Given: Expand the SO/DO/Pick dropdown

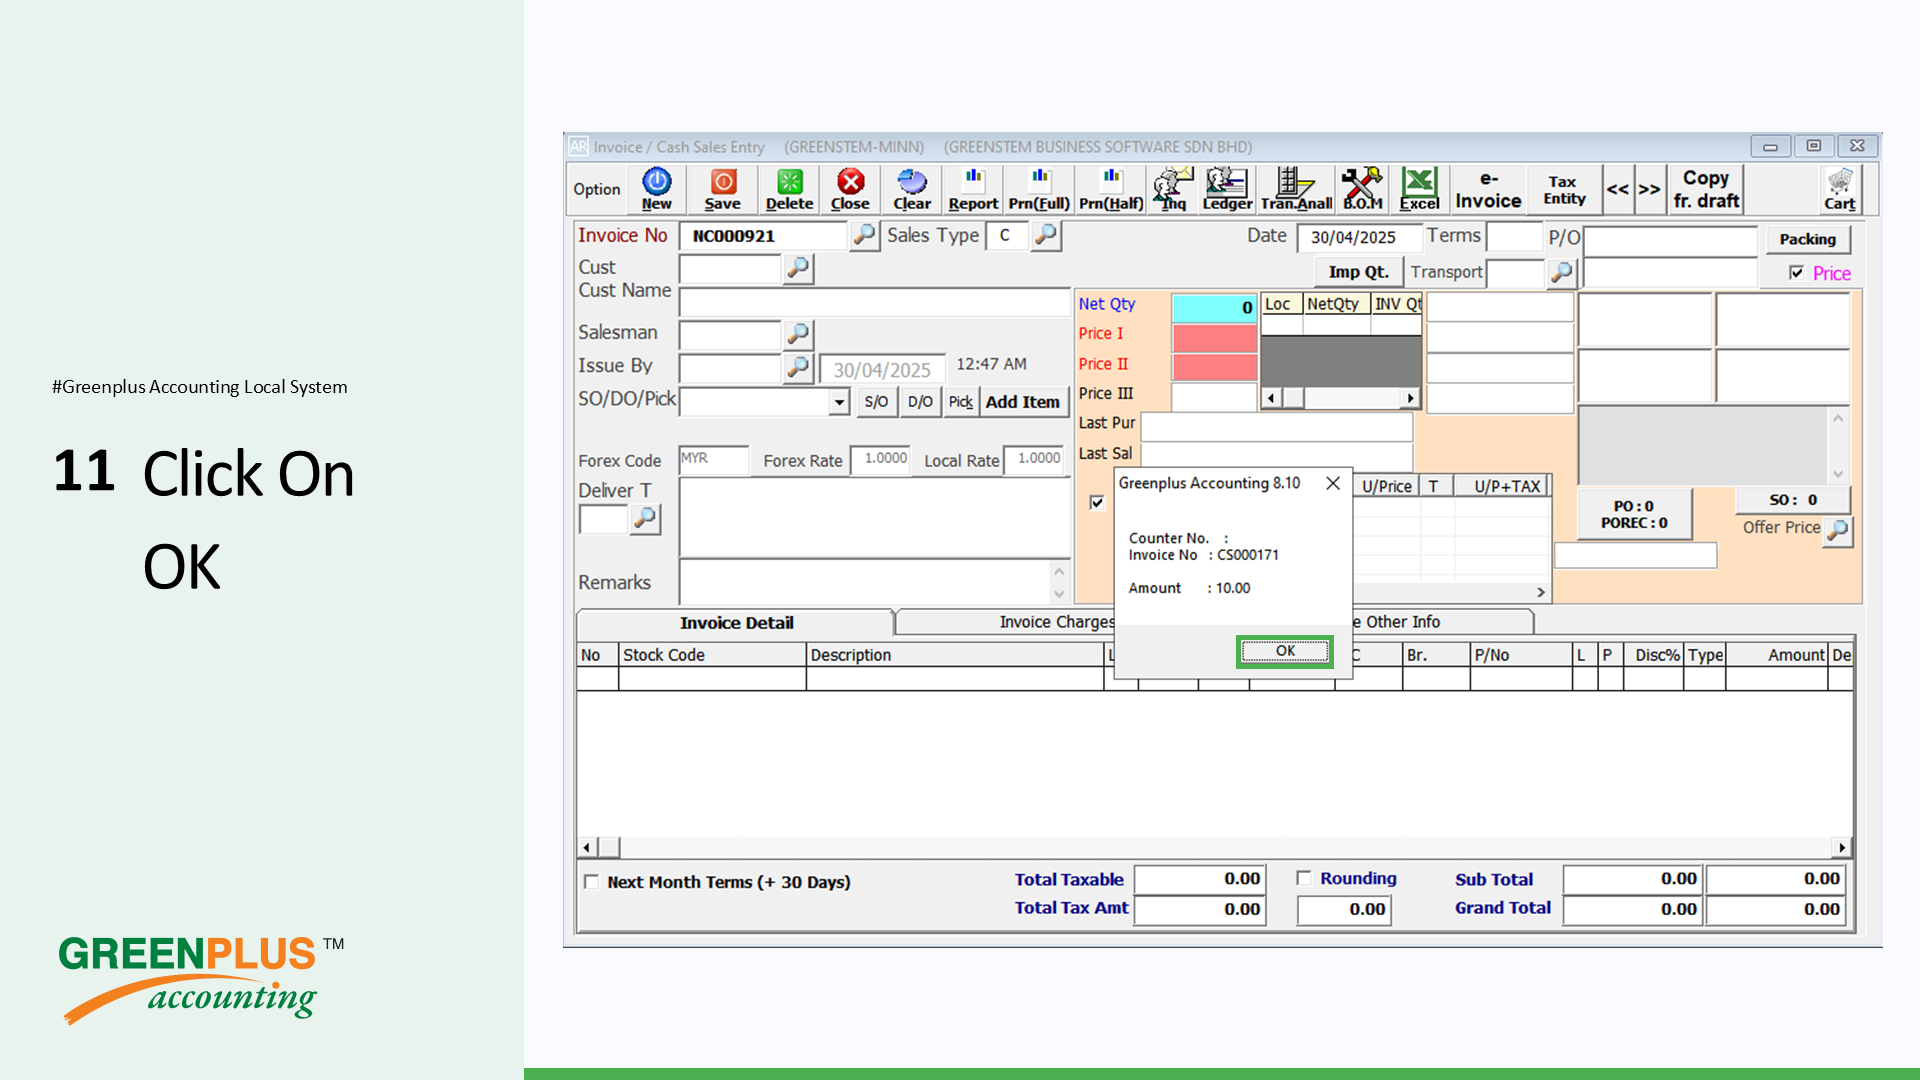Looking at the screenshot, I should point(839,402).
